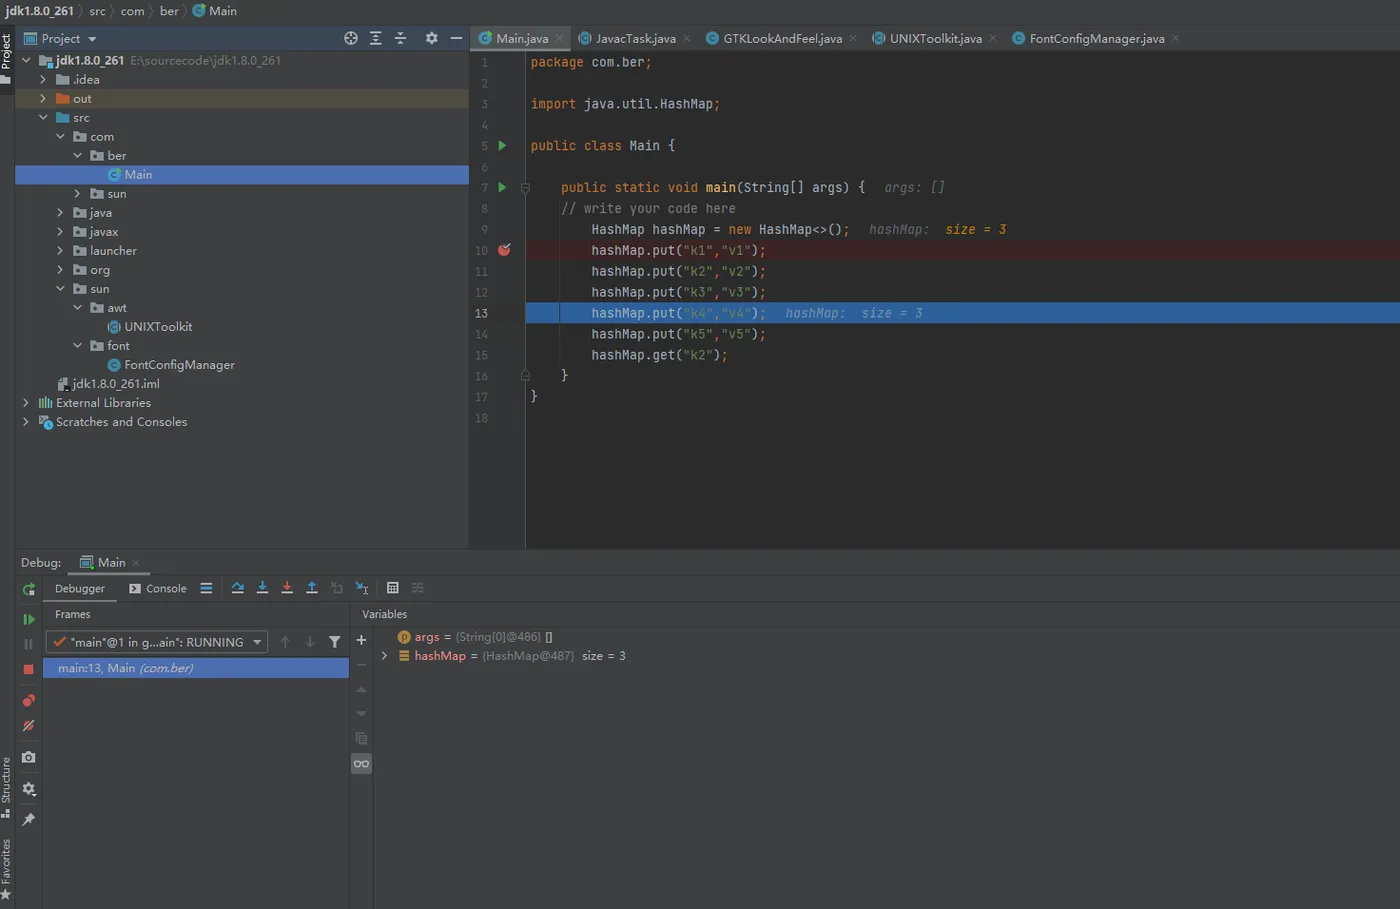The height and width of the screenshot is (909, 1400).
Task: Toggle mute breakpoints
Action: pos(29,726)
